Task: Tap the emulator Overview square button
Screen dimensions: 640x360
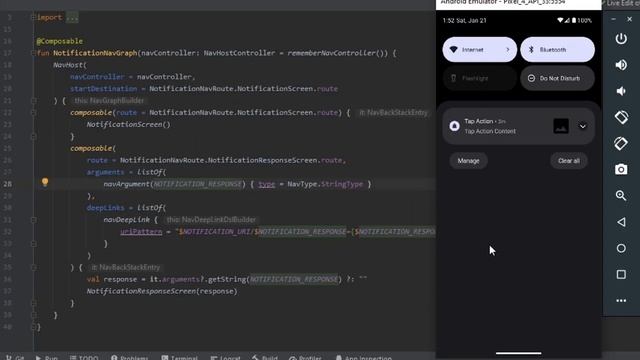Action: pos(621,274)
